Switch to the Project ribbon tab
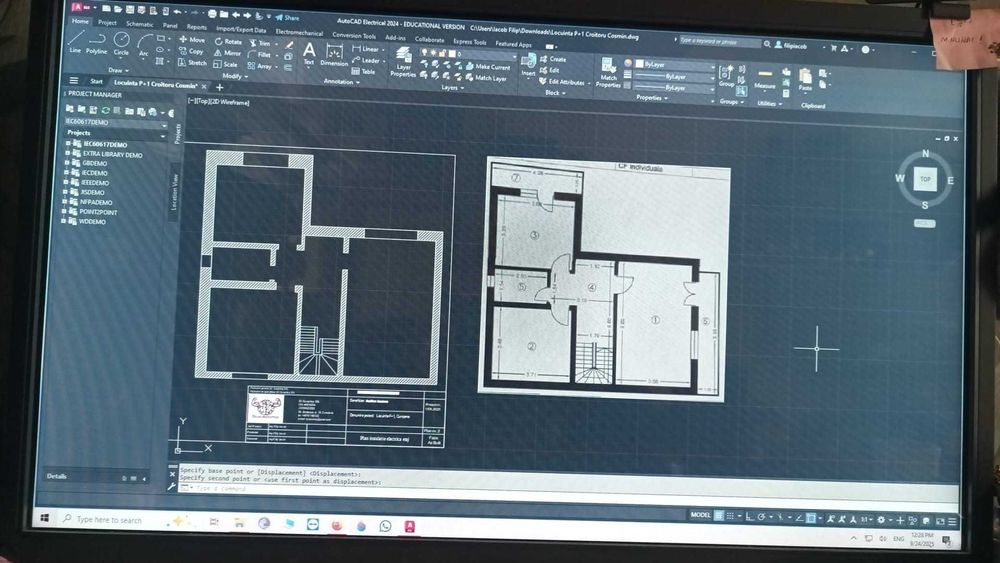The image size is (1000, 563). pos(107,22)
